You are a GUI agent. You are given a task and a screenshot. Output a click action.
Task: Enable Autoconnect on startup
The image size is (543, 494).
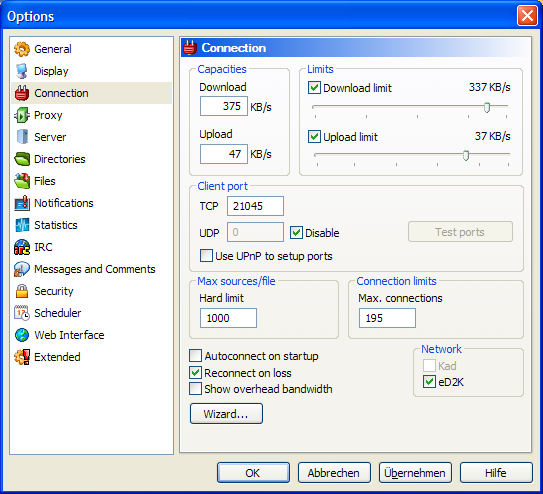click(x=196, y=356)
